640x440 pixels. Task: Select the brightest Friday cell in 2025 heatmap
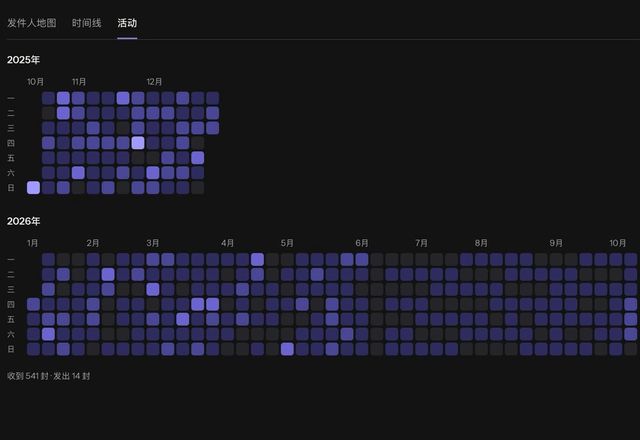pyautogui.click(x=198, y=158)
